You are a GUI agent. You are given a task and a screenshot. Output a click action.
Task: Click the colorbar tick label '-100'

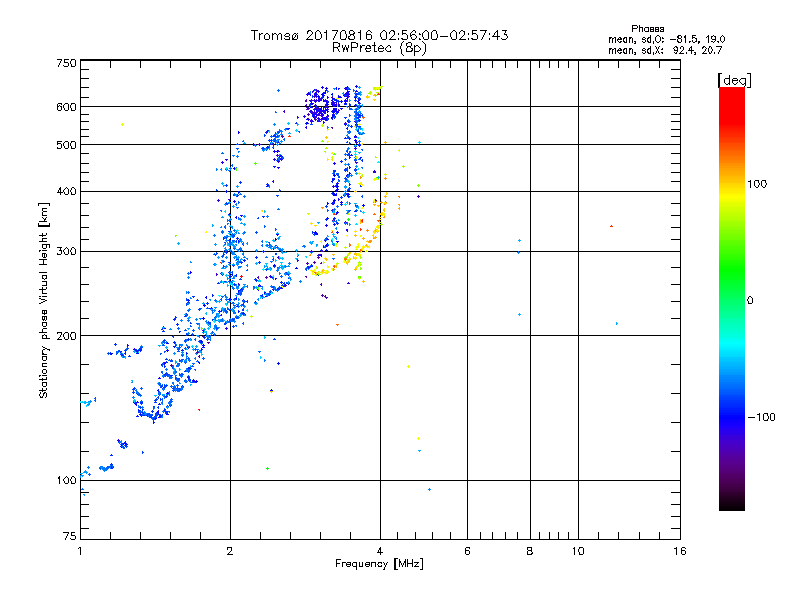click(x=761, y=417)
